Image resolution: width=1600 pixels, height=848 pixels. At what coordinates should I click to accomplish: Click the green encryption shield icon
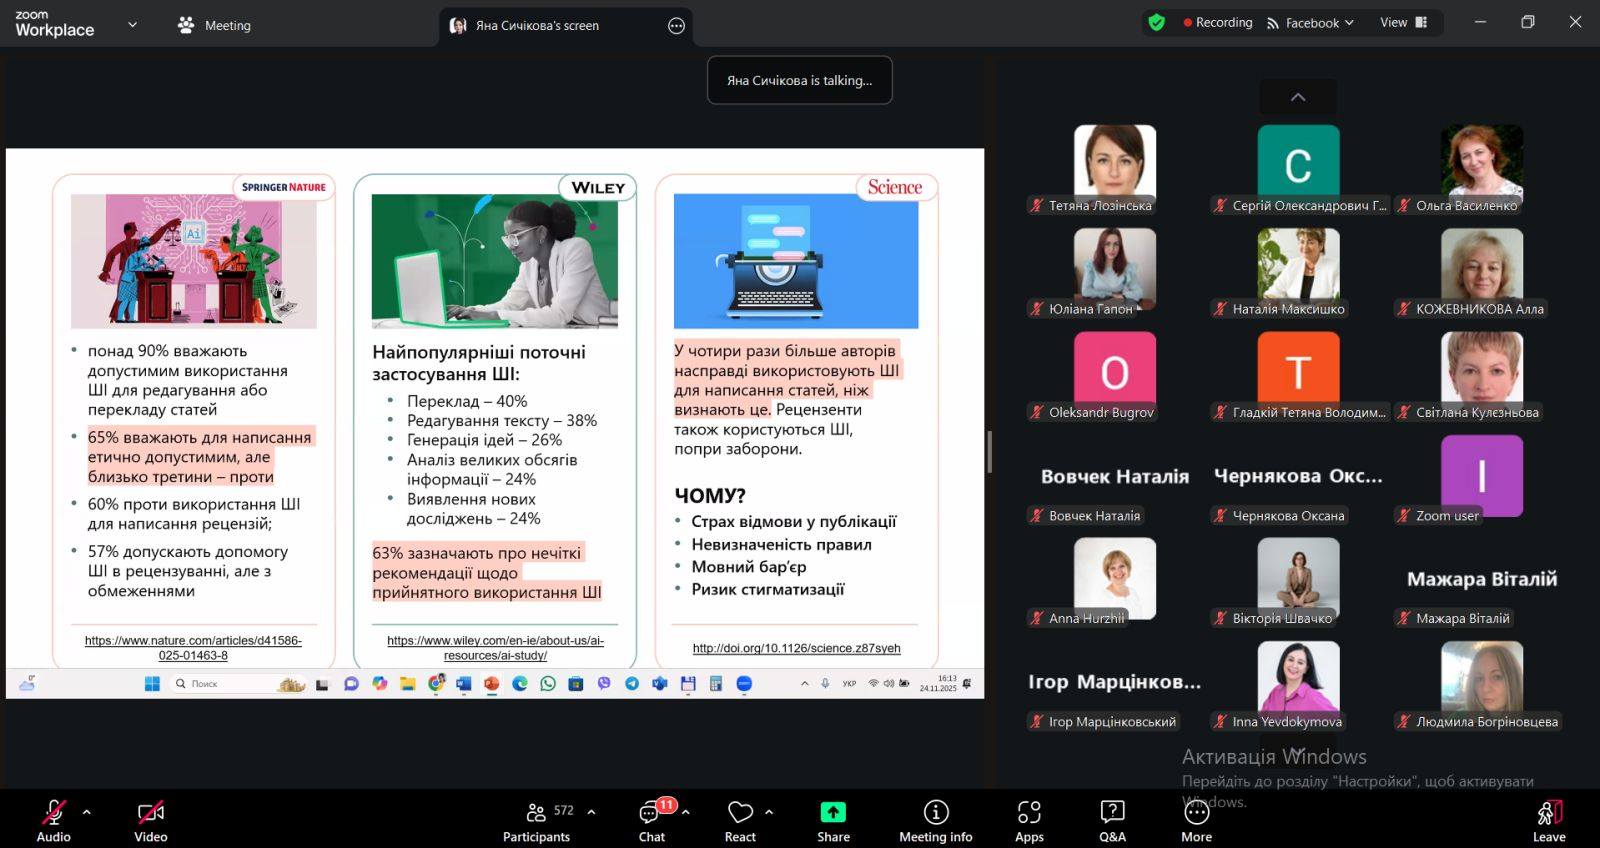[1157, 23]
